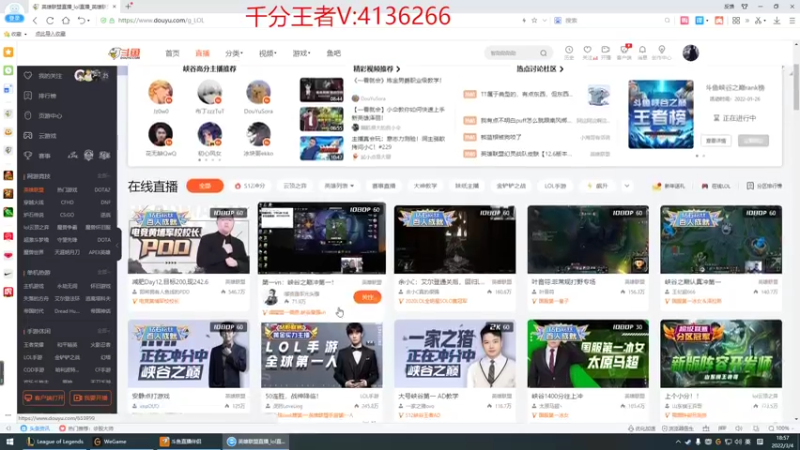Click the search magnifier icon
The width and height of the screenshot is (800, 450).
544,53
